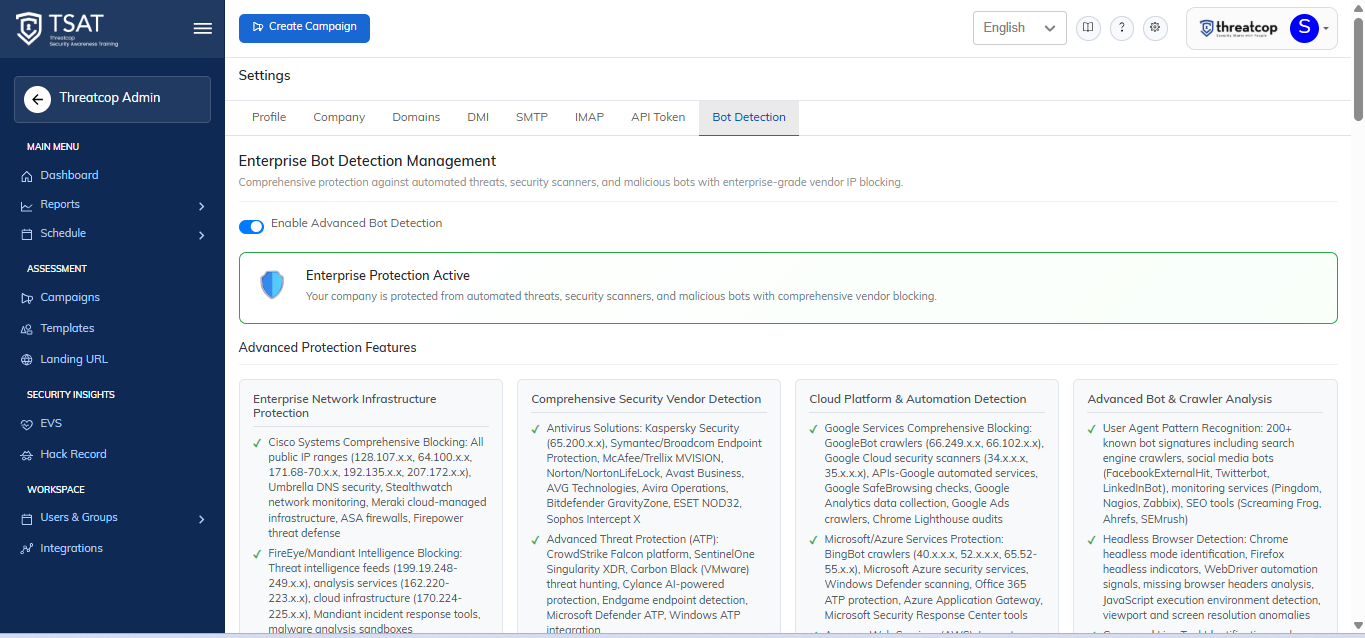Click the Templates icon in sidebar
The width and height of the screenshot is (1365, 638).
[x=27, y=329]
